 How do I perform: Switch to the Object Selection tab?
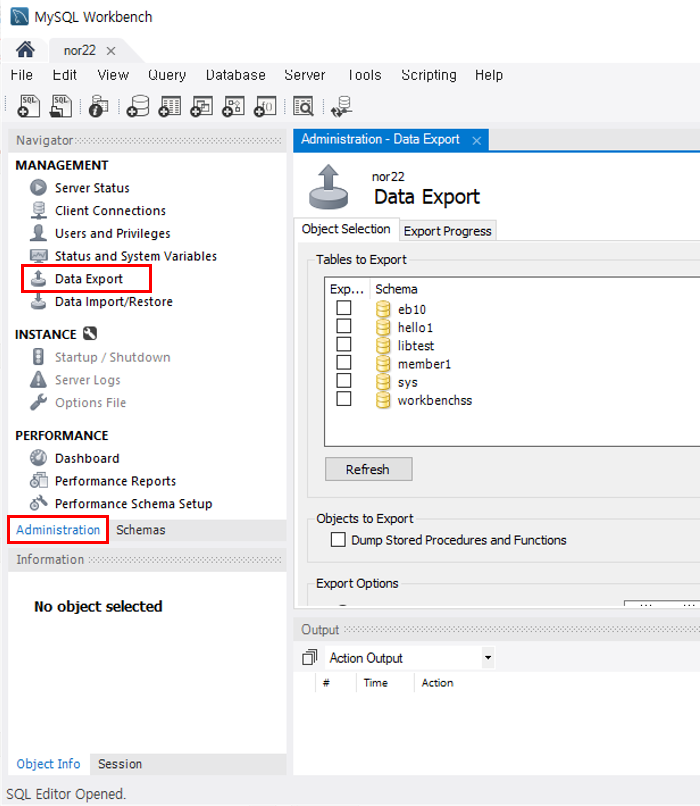(346, 229)
